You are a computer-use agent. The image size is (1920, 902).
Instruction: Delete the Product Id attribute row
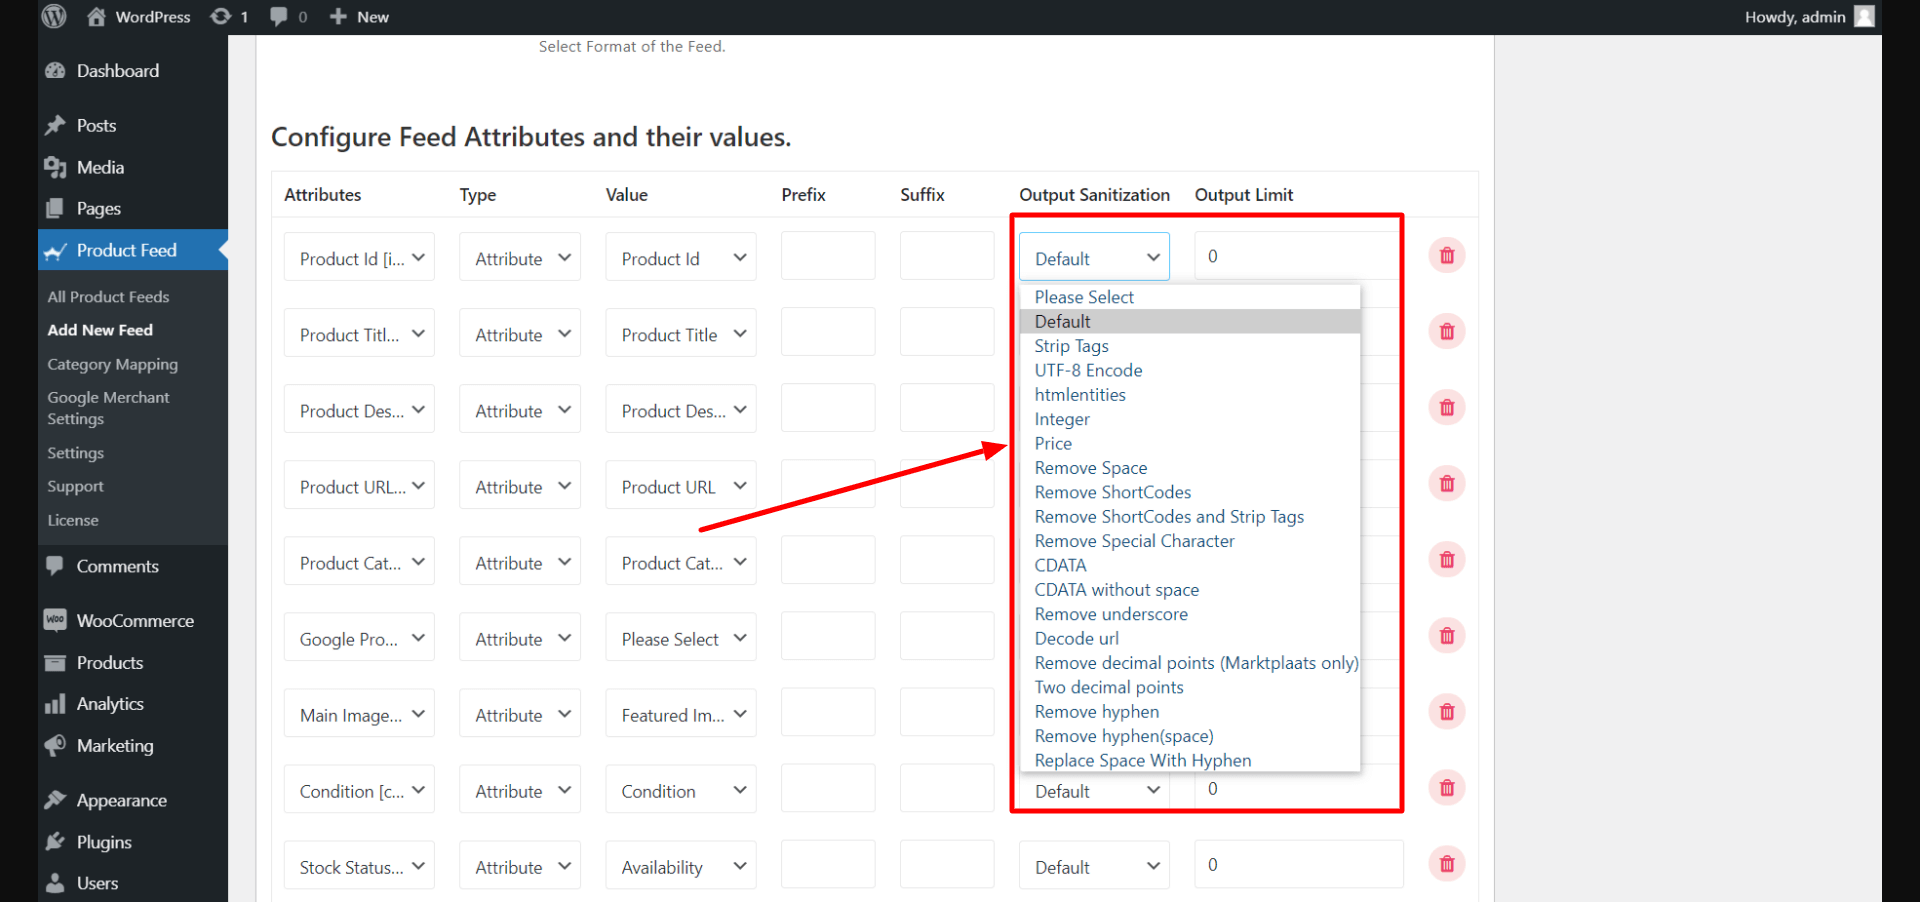pyautogui.click(x=1447, y=256)
